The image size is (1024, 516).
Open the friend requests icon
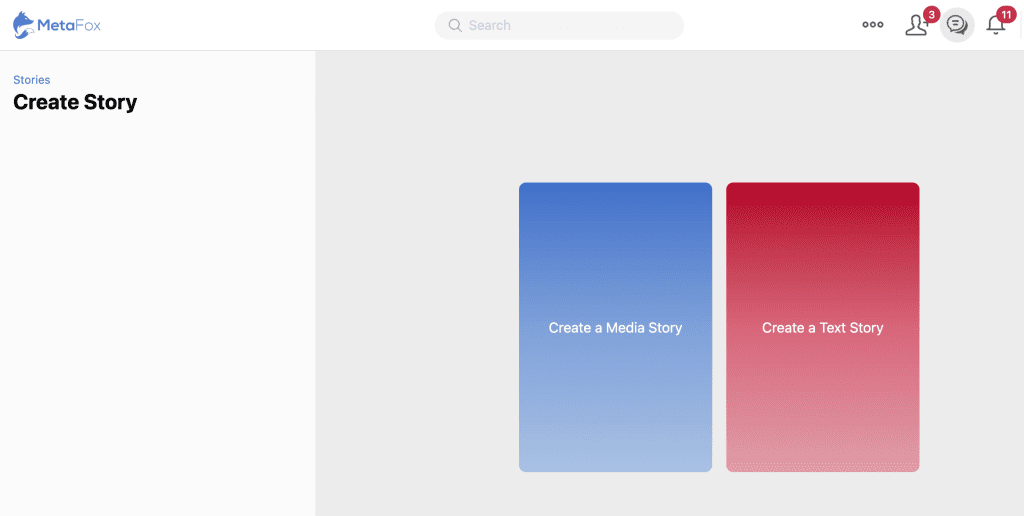click(x=915, y=26)
